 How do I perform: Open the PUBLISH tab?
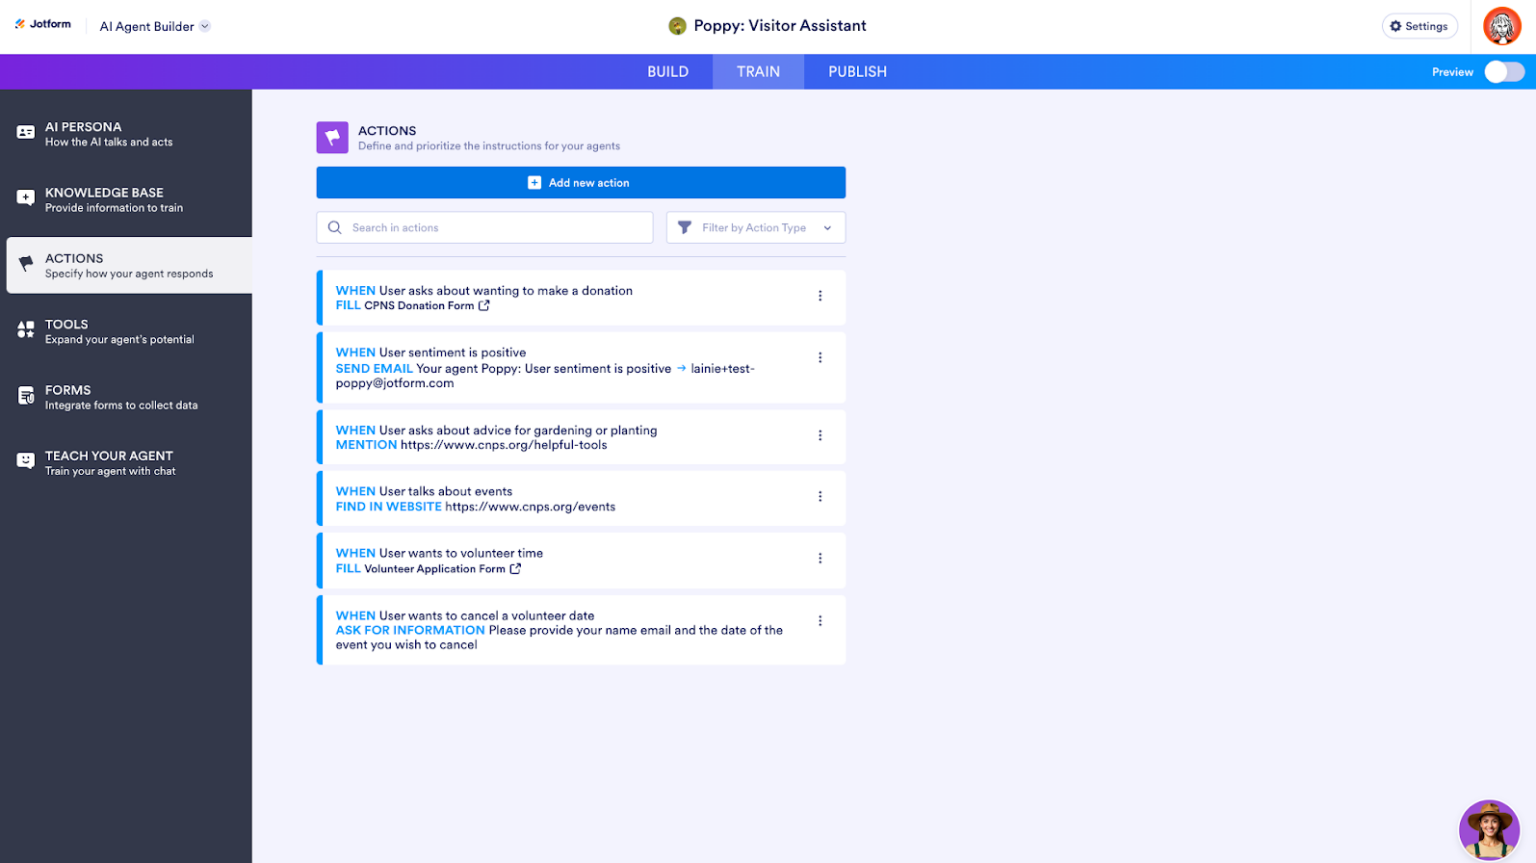[855, 71]
